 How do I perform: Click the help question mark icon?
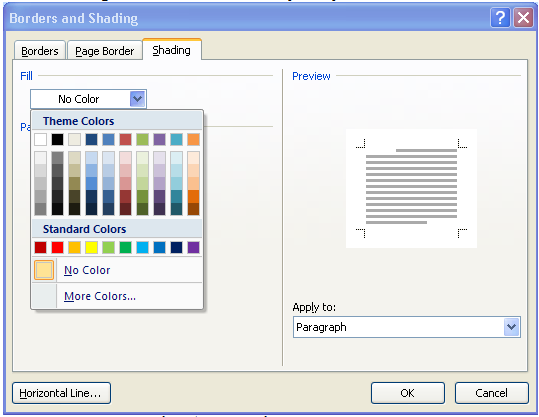coord(500,17)
